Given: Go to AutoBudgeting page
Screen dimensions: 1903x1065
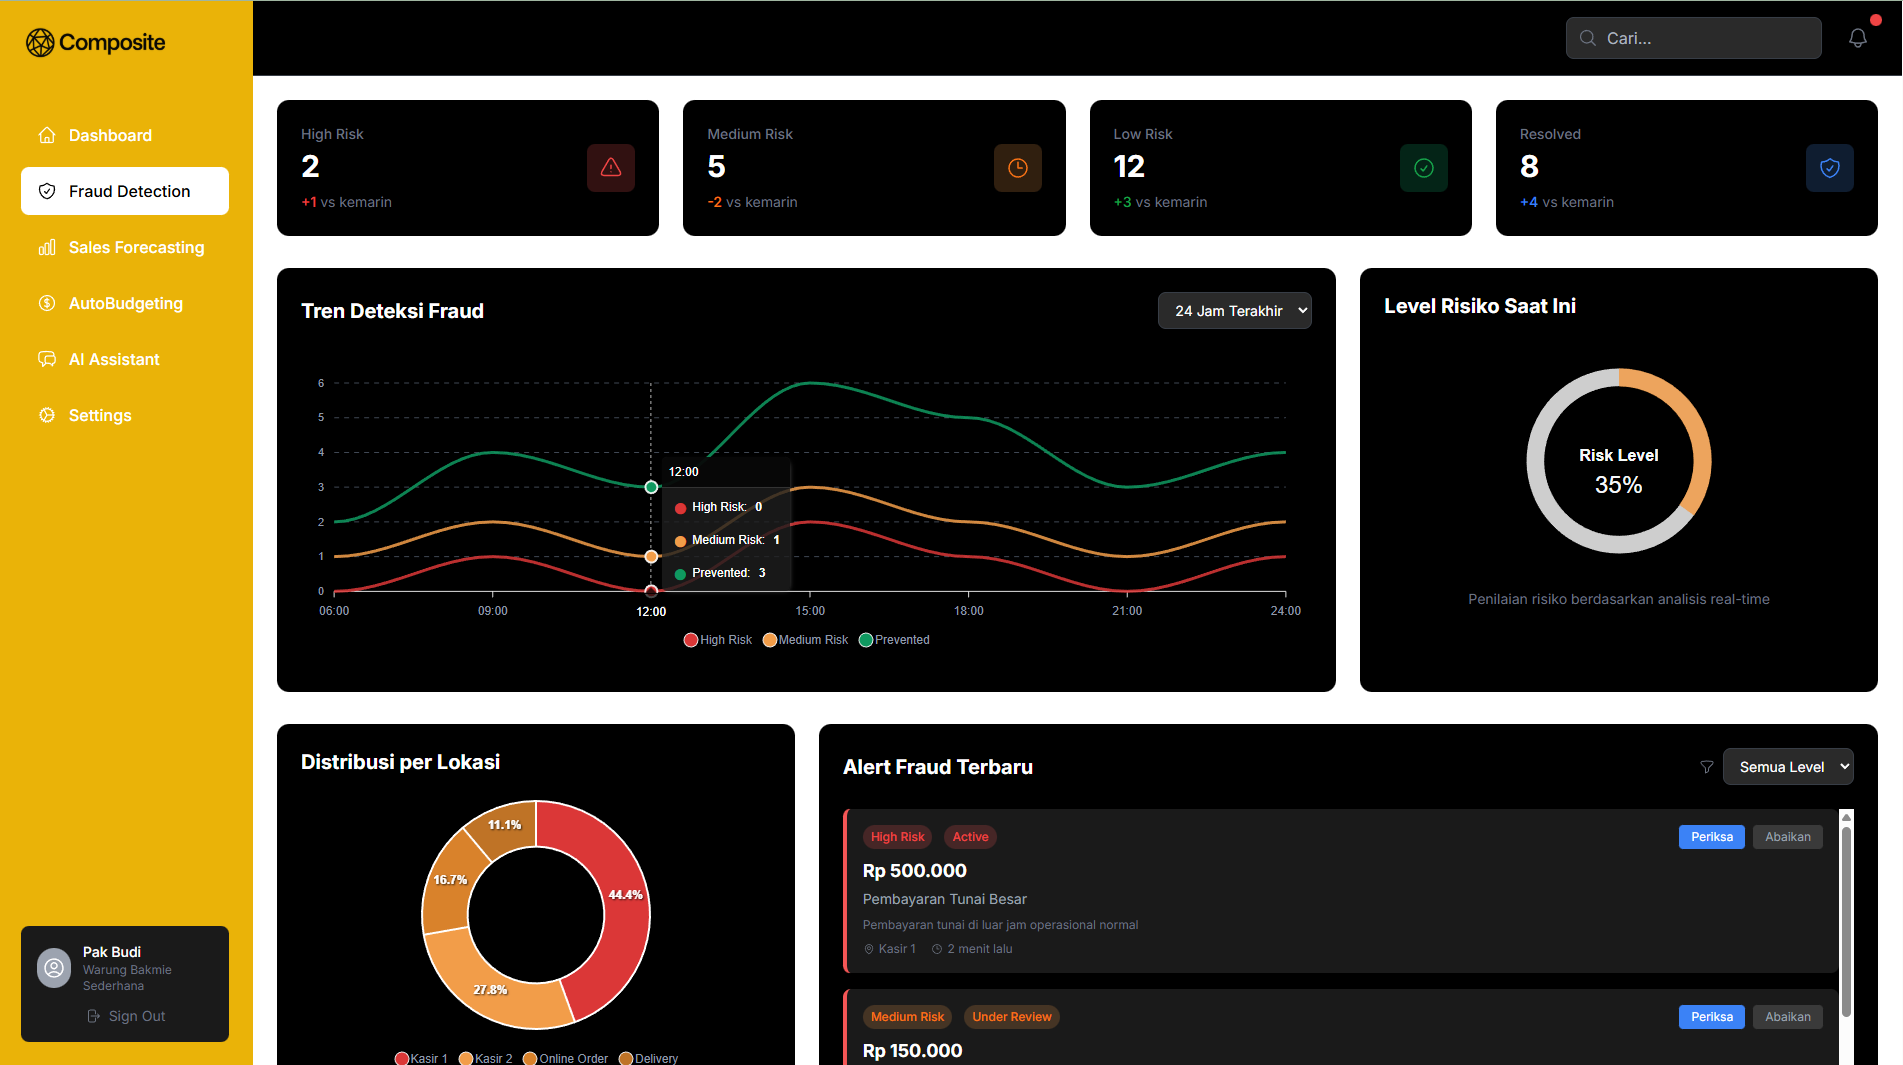Looking at the screenshot, I should [x=125, y=303].
